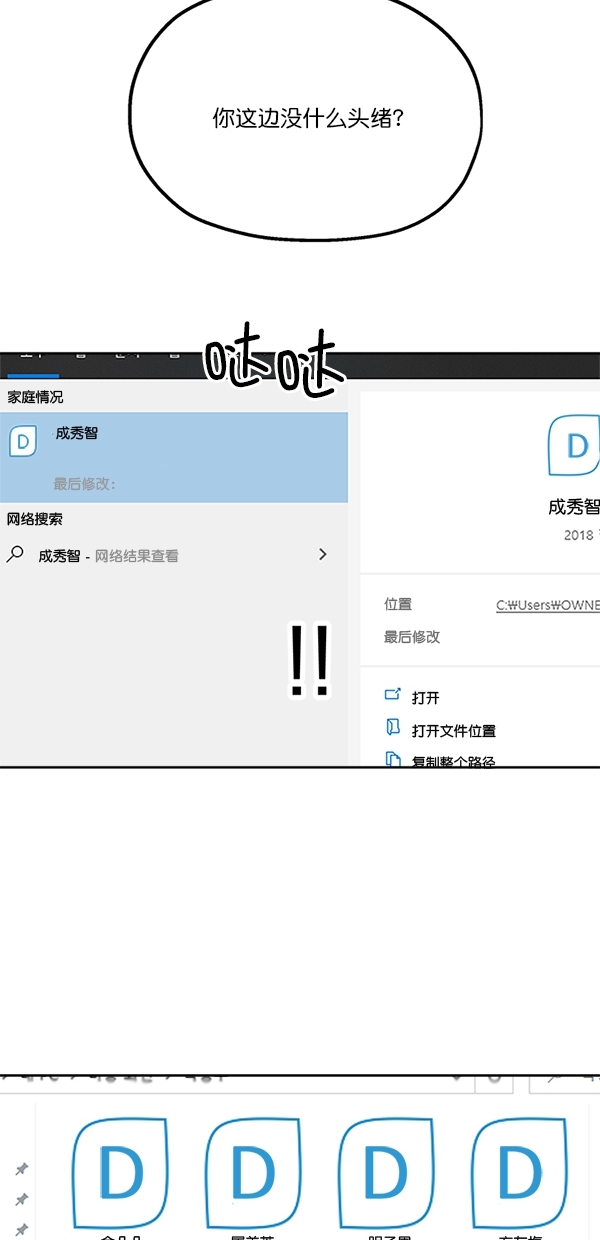Choose 复制整个路径 action text
This screenshot has width=600, height=1240.
click(454, 760)
